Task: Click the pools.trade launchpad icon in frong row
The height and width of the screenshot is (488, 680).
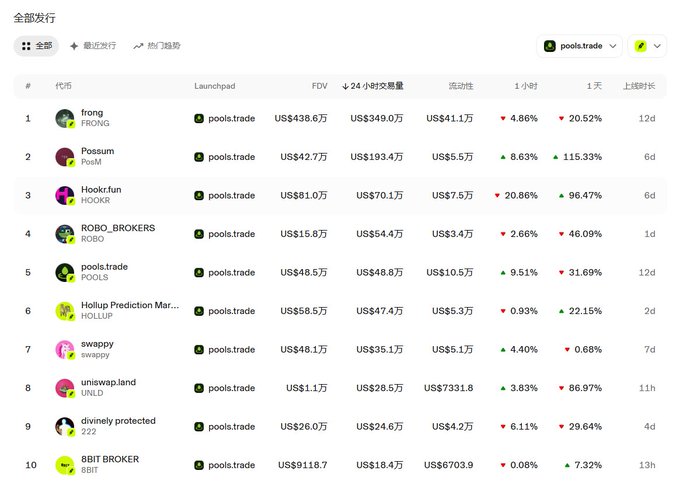Action: click(199, 118)
